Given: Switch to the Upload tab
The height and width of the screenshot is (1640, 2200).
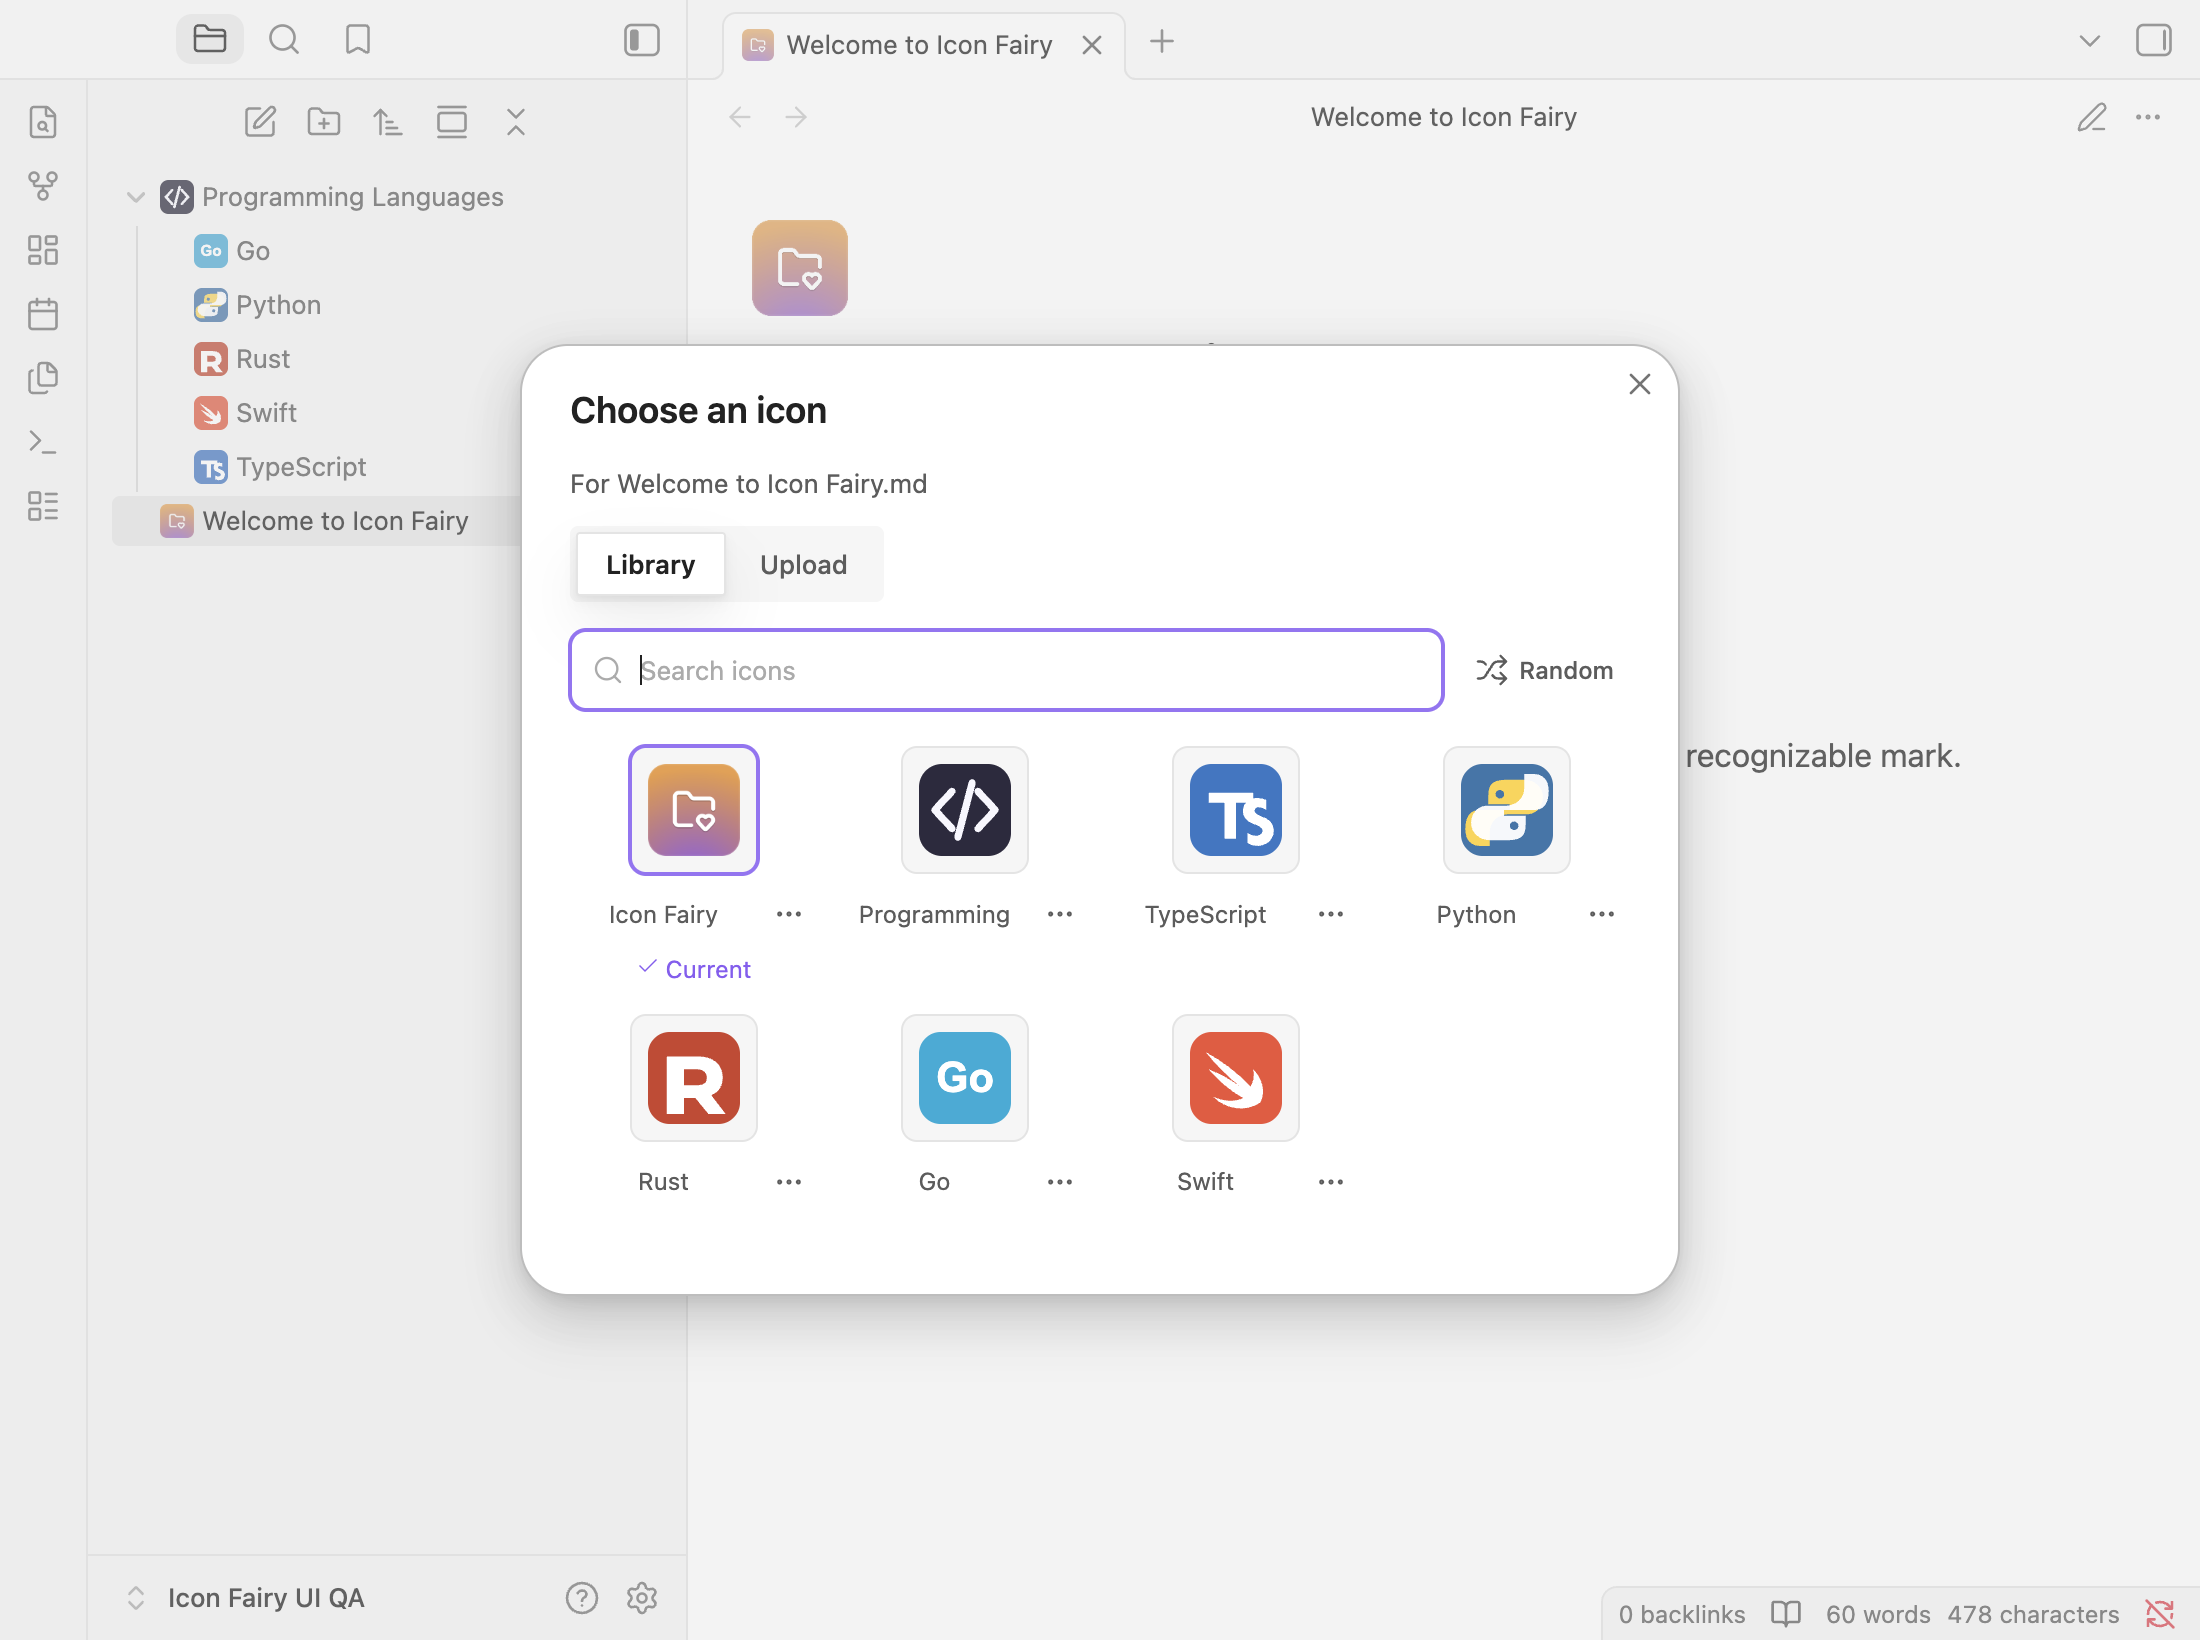Looking at the screenshot, I should pos(804,565).
